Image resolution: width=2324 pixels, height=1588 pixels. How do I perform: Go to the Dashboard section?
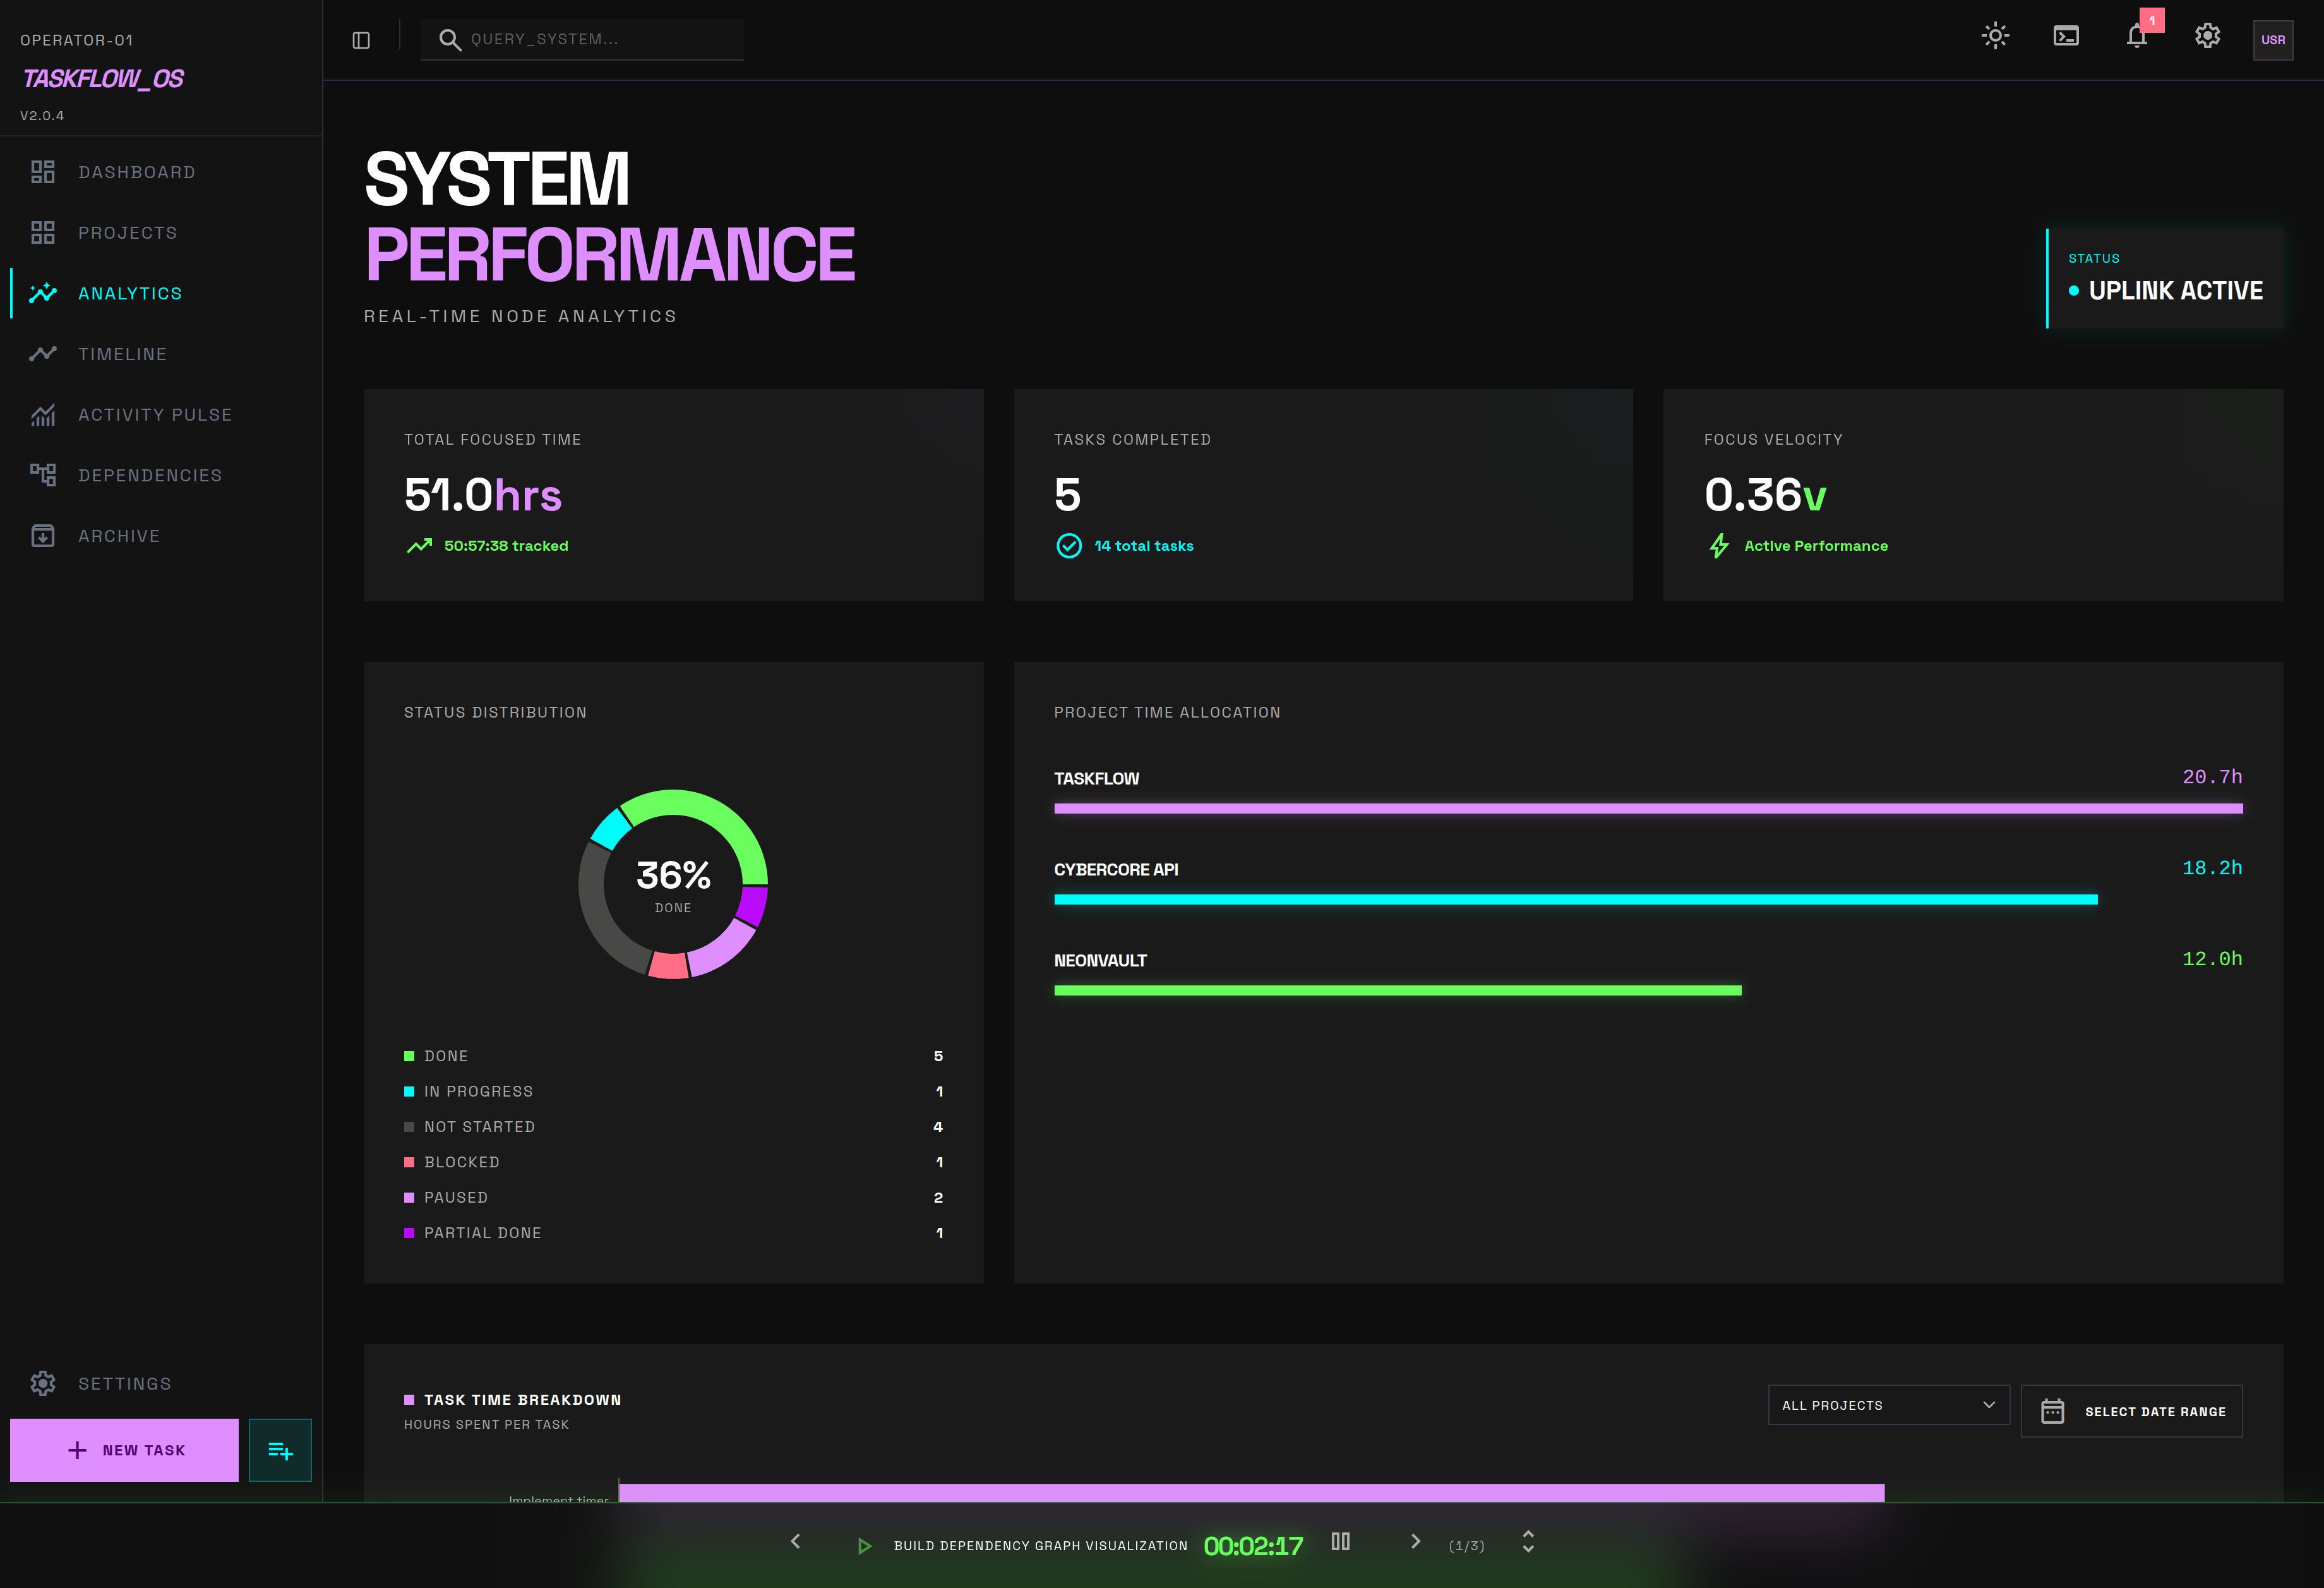point(136,172)
